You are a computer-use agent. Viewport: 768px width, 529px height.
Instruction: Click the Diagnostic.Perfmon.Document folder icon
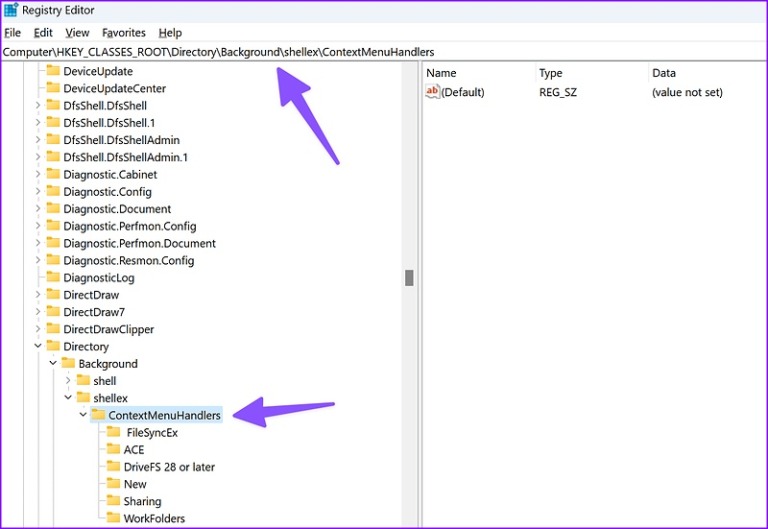pyautogui.click(x=53, y=242)
